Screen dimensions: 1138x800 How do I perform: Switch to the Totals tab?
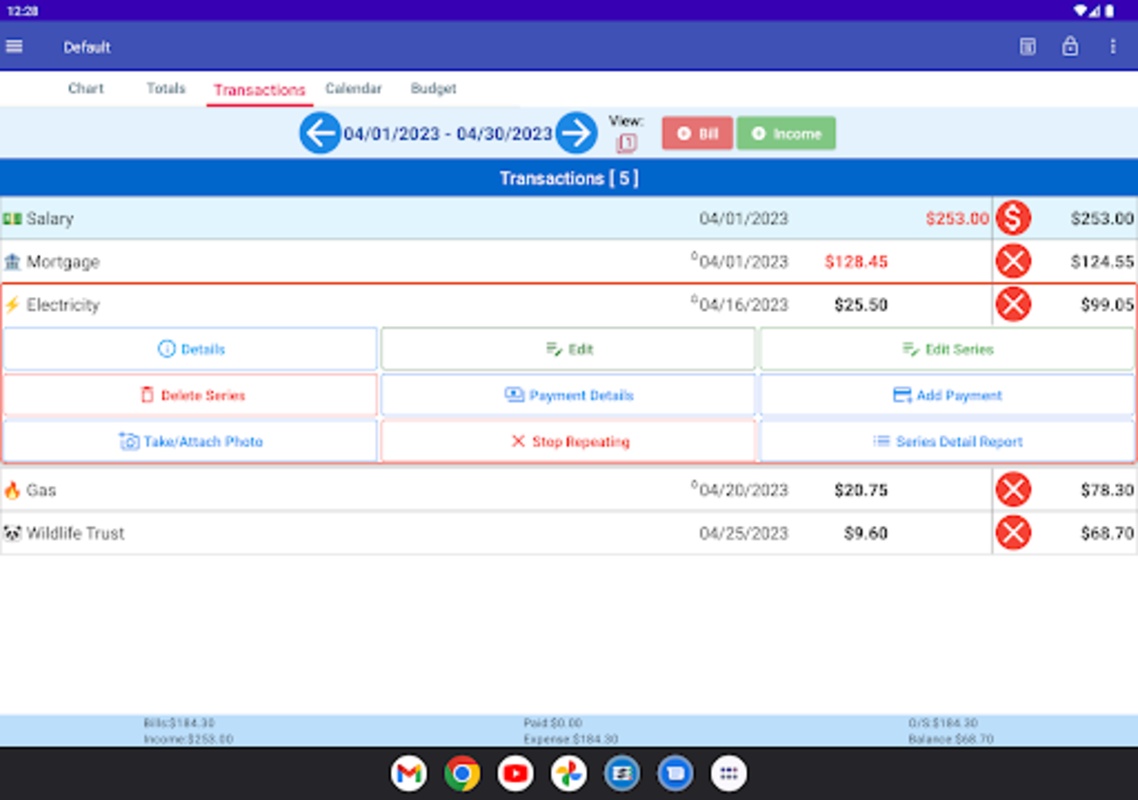point(165,89)
